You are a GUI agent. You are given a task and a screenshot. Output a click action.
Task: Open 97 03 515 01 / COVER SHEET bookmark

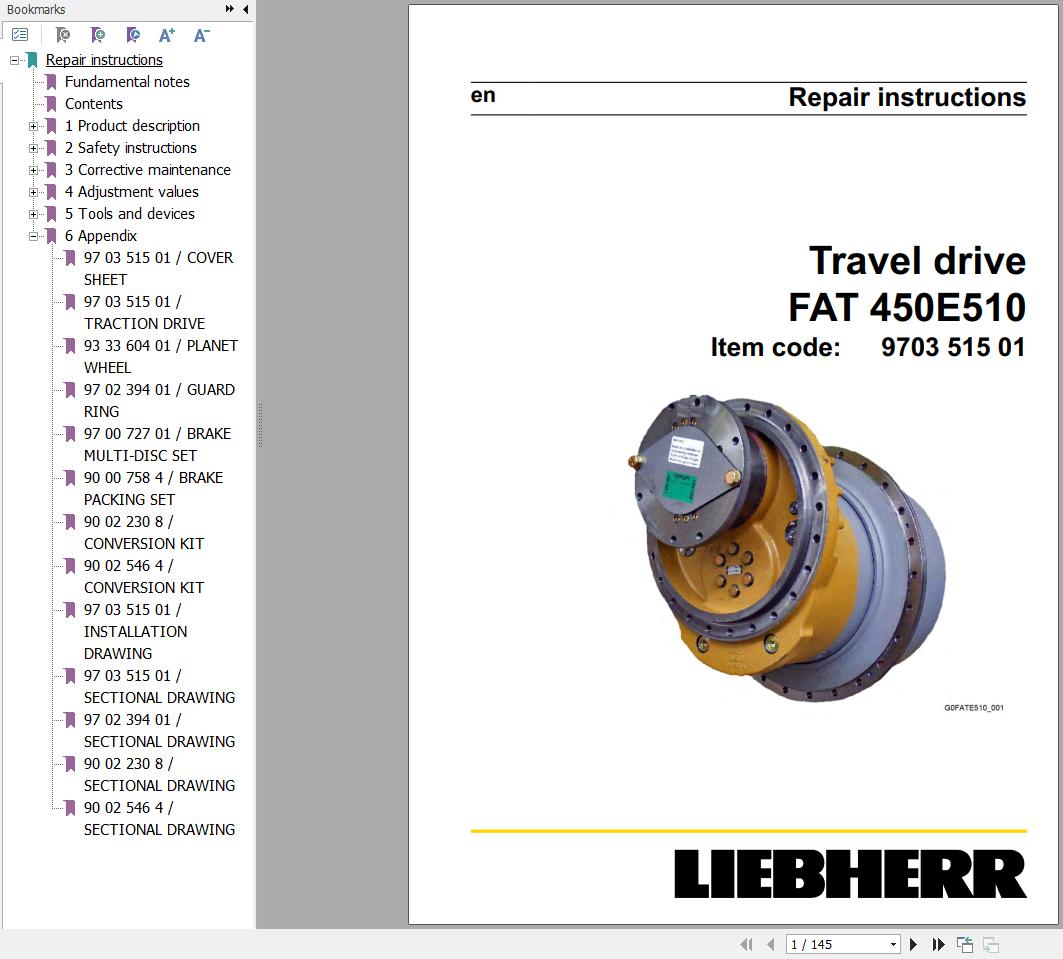[159, 269]
